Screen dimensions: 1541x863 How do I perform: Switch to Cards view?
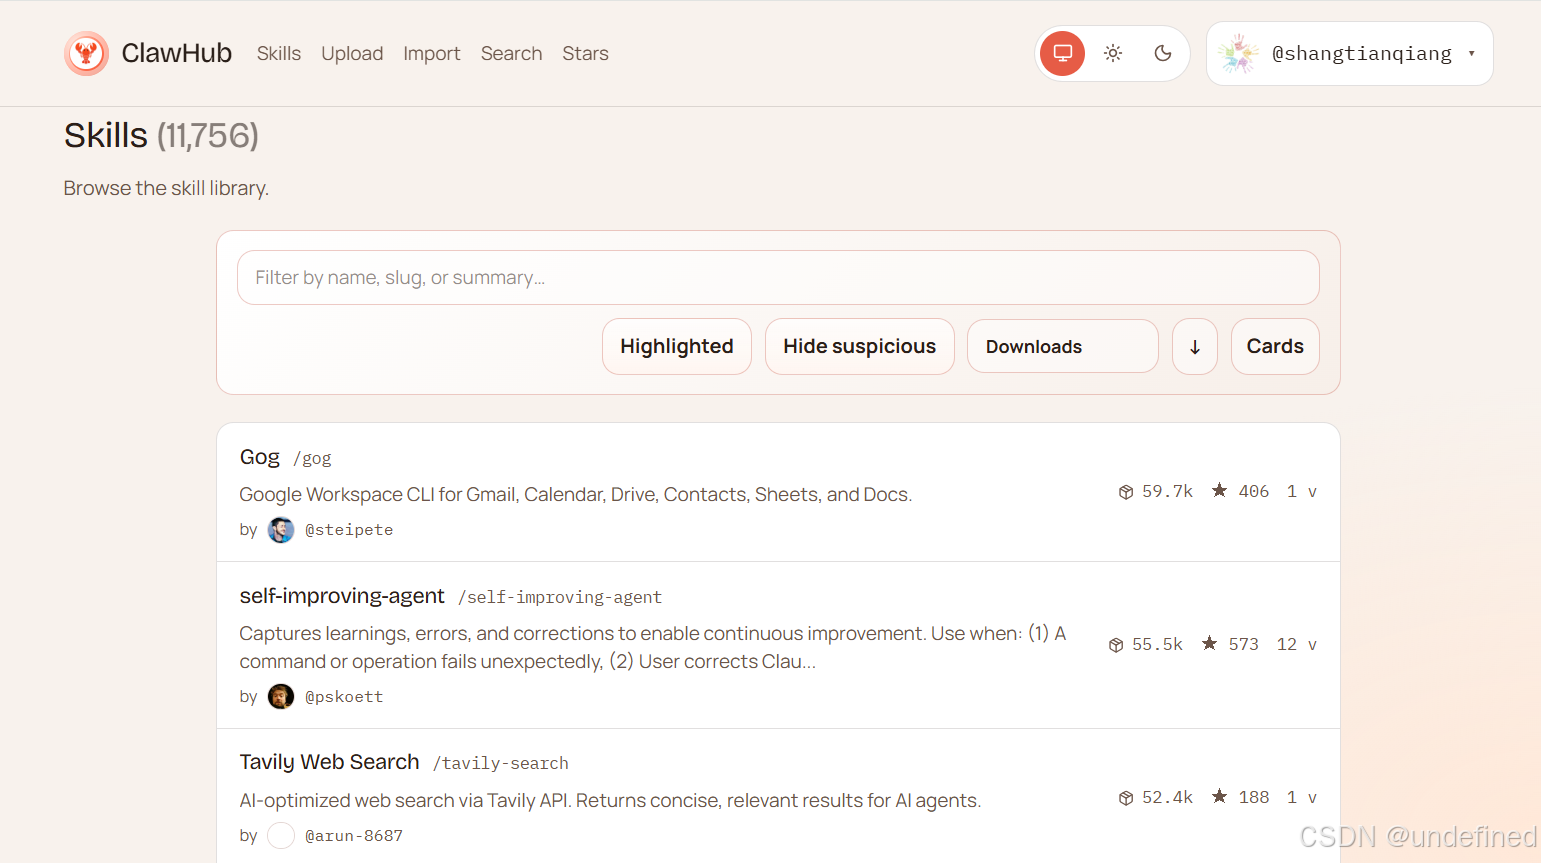tap(1275, 346)
